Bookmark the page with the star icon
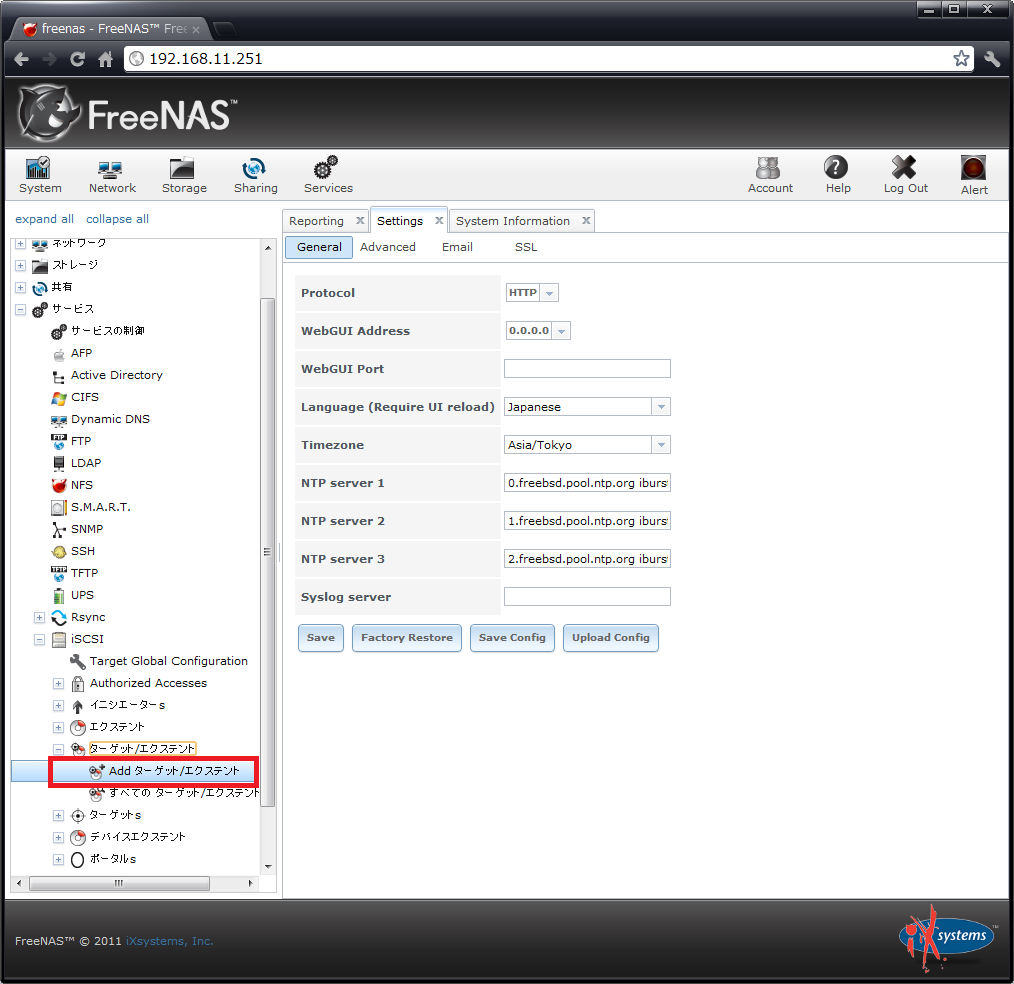Viewport: 1014px width, 984px height. (961, 59)
